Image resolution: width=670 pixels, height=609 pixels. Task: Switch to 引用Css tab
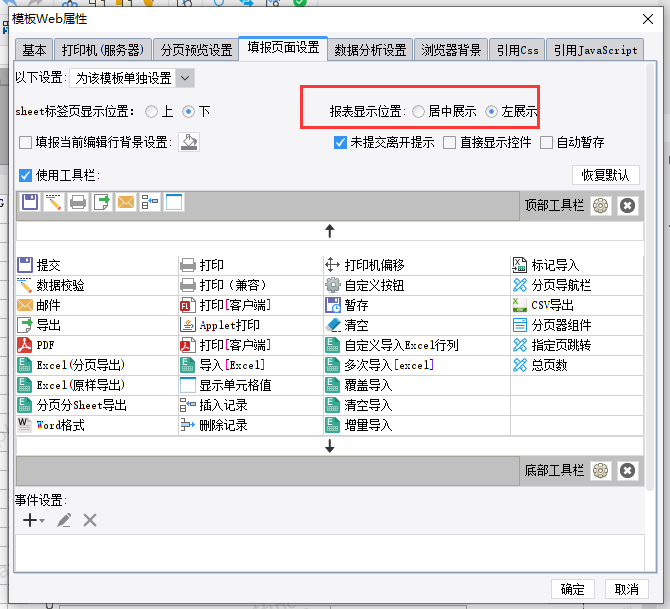click(517, 50)
